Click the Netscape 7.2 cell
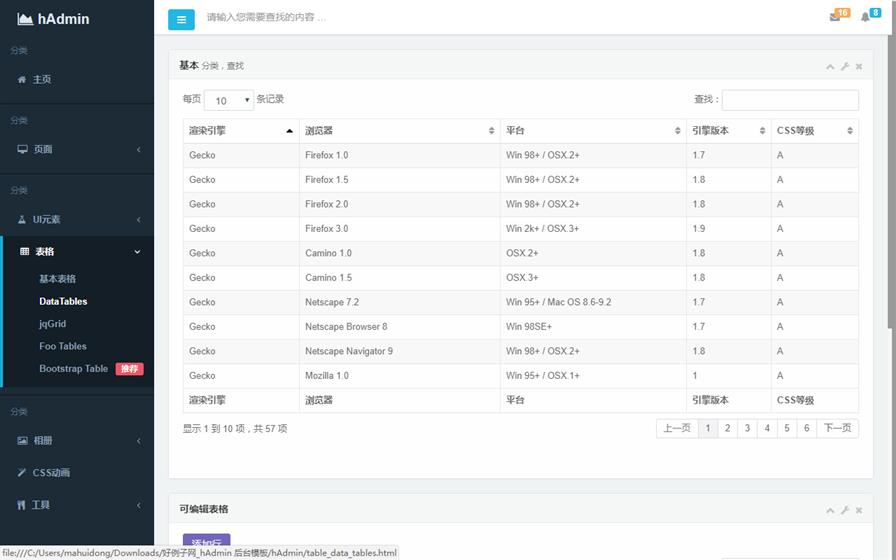896x560 pixels. click(399, 302)
